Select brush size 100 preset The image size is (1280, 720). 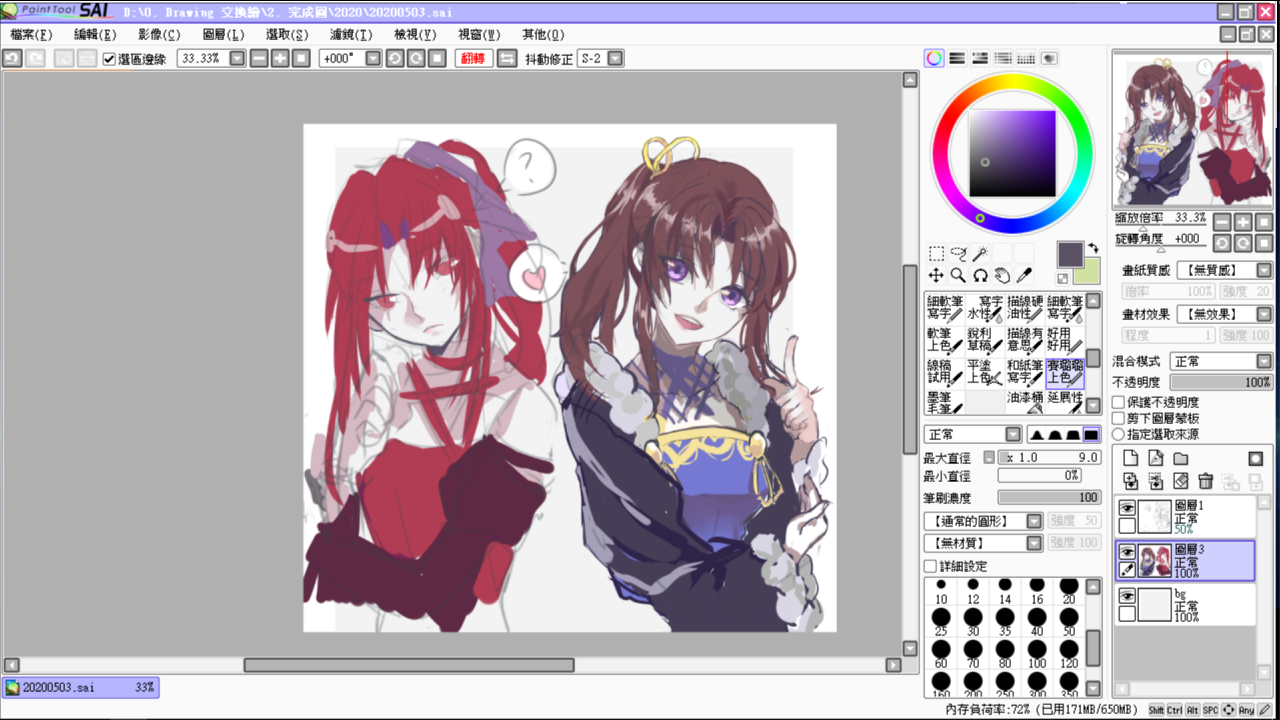click(x=1037, y=655)
